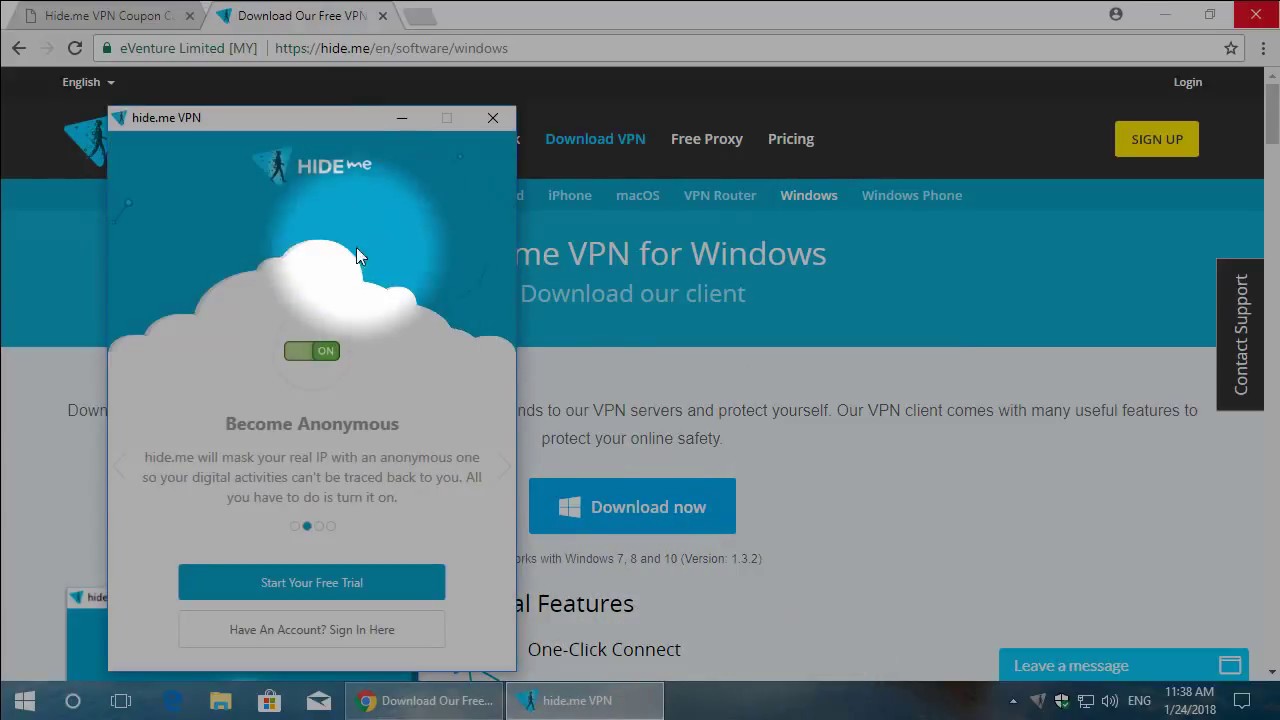Click the HIDE.me logo in the app
Screen dimensions: 1280x720
(312, 166)
